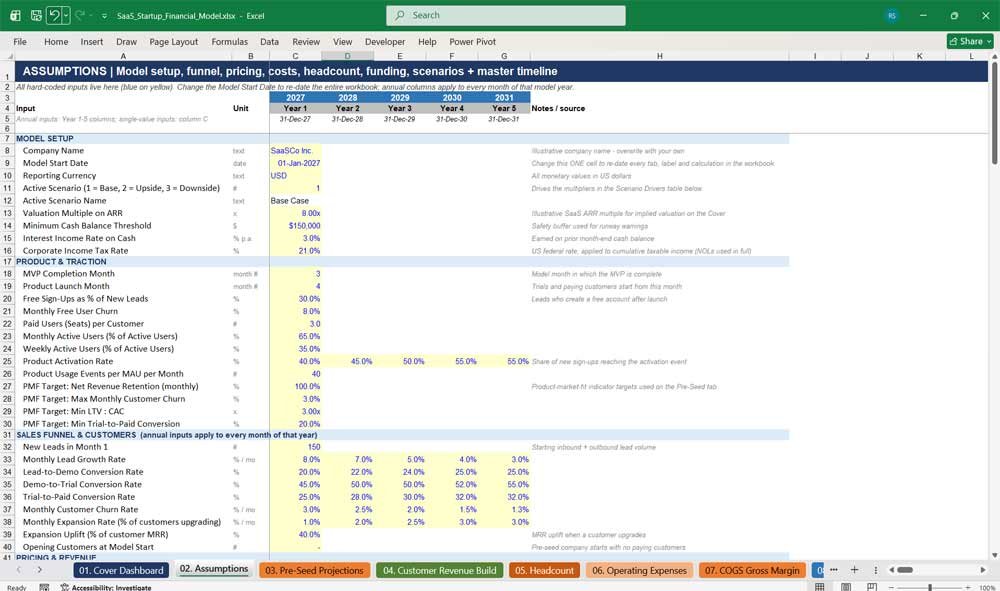Select the '$150,000' minimum cash cell
Viewport: 1000px width, 591px height.
click(295, 226)
